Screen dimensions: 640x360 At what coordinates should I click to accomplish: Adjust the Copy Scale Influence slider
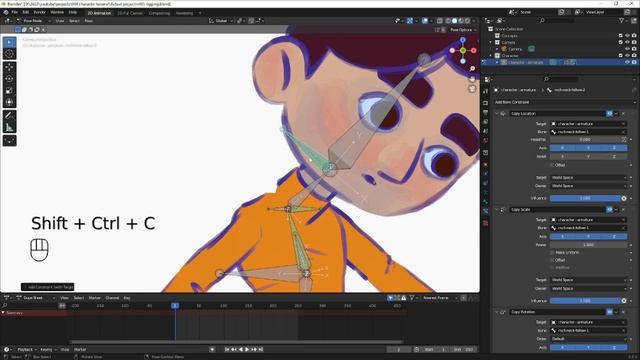pos(584,301)
